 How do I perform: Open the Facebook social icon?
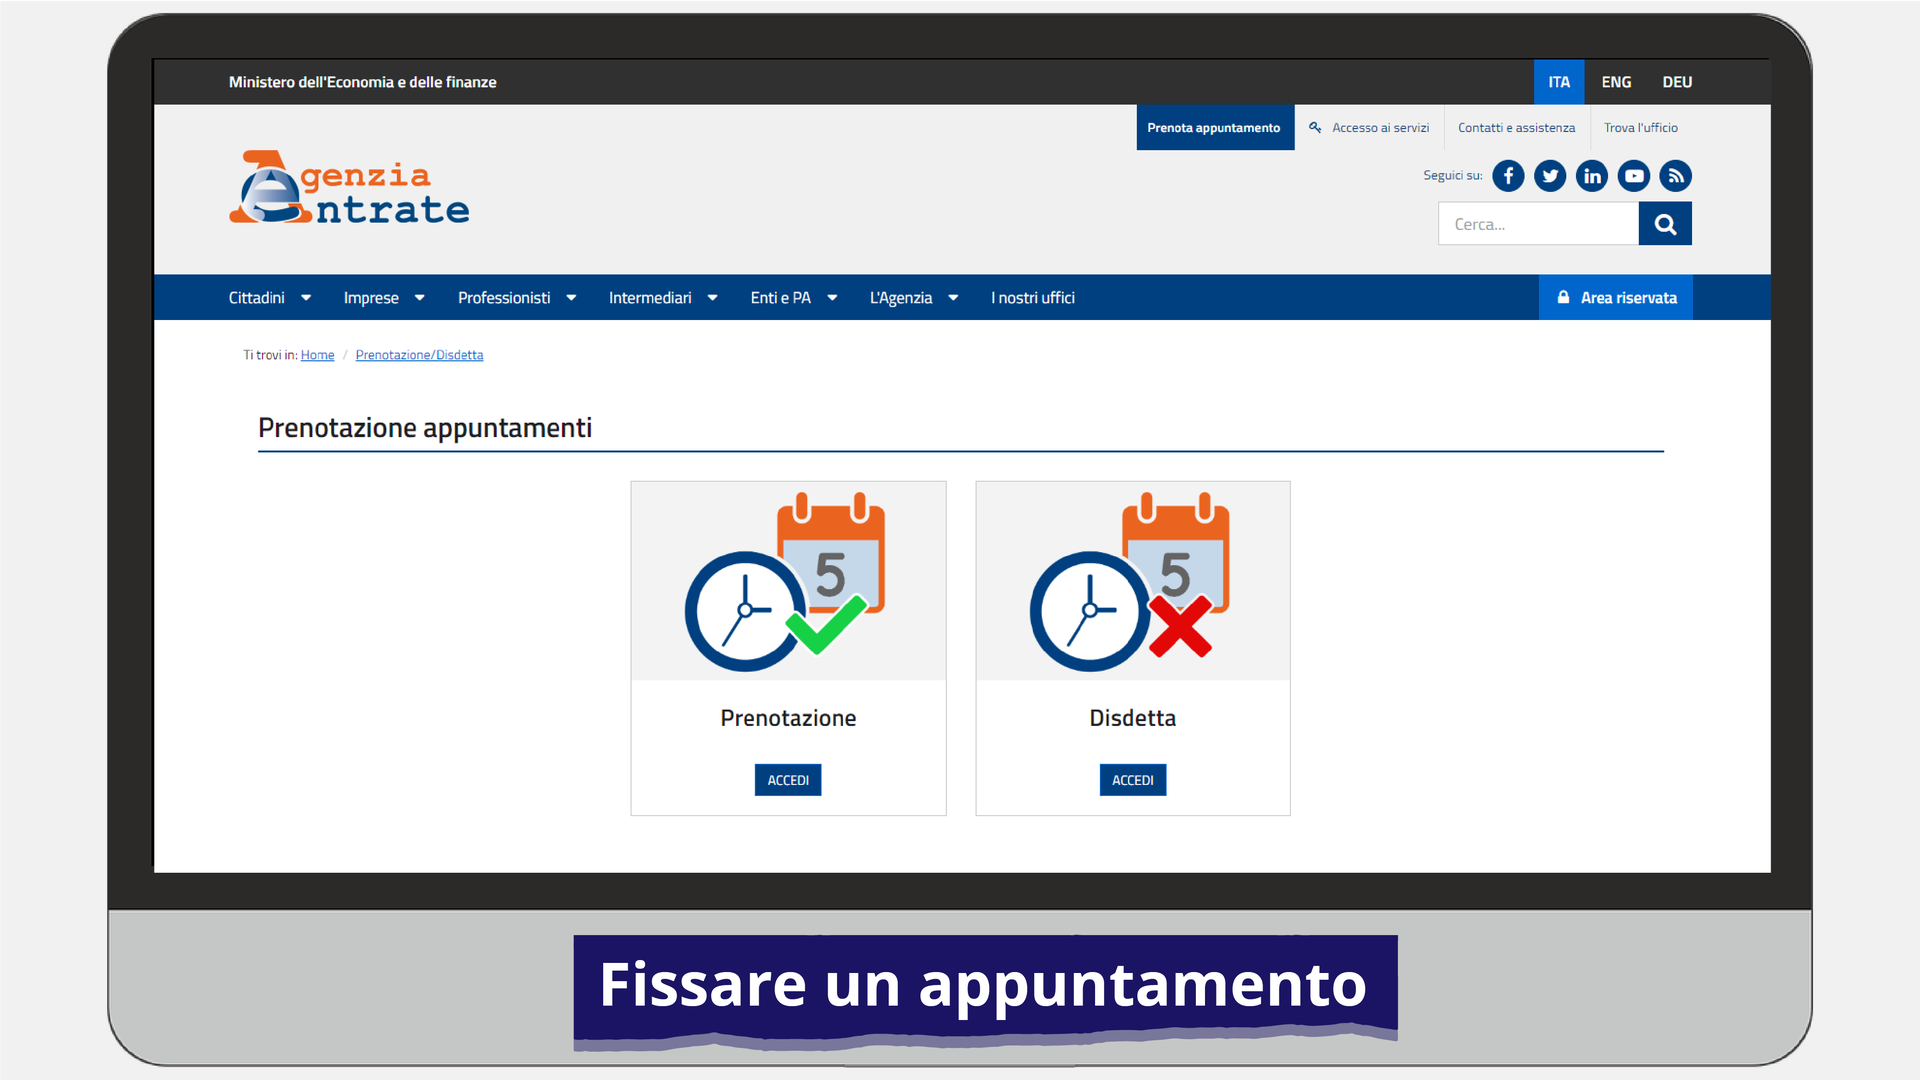pyautogui.click(x=1508, y=176)
